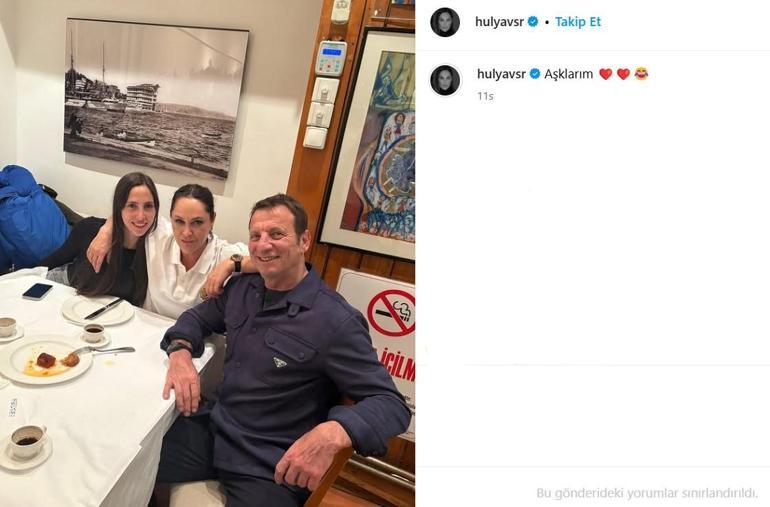770x507 pixels.
Task: Click the first red heart emoji
Action: click(605, 74)
